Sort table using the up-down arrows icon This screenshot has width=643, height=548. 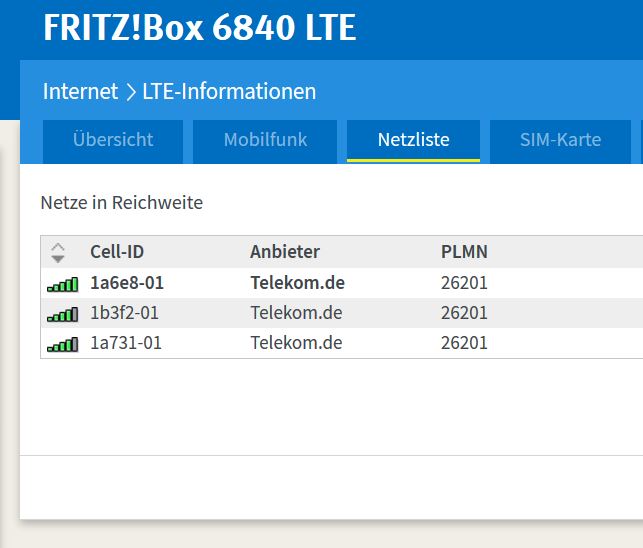pyautogui.click(x=58, y=252)
